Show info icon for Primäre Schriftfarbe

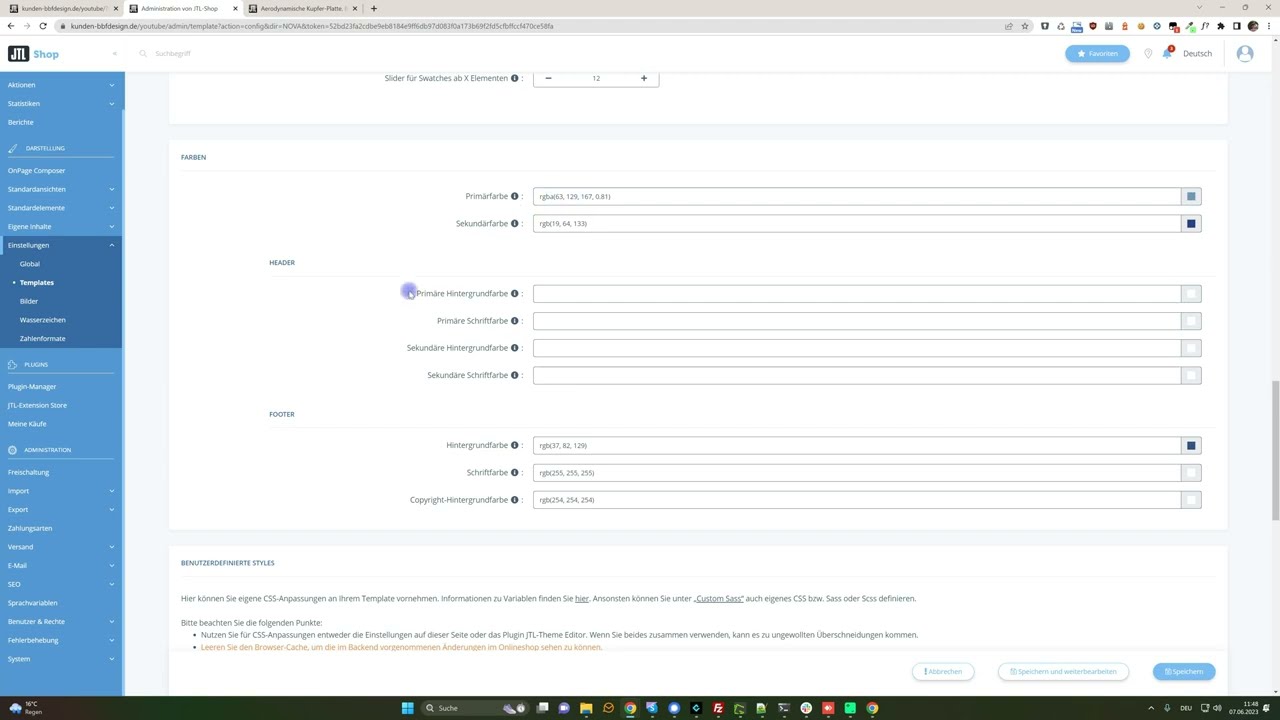point(515,321)
